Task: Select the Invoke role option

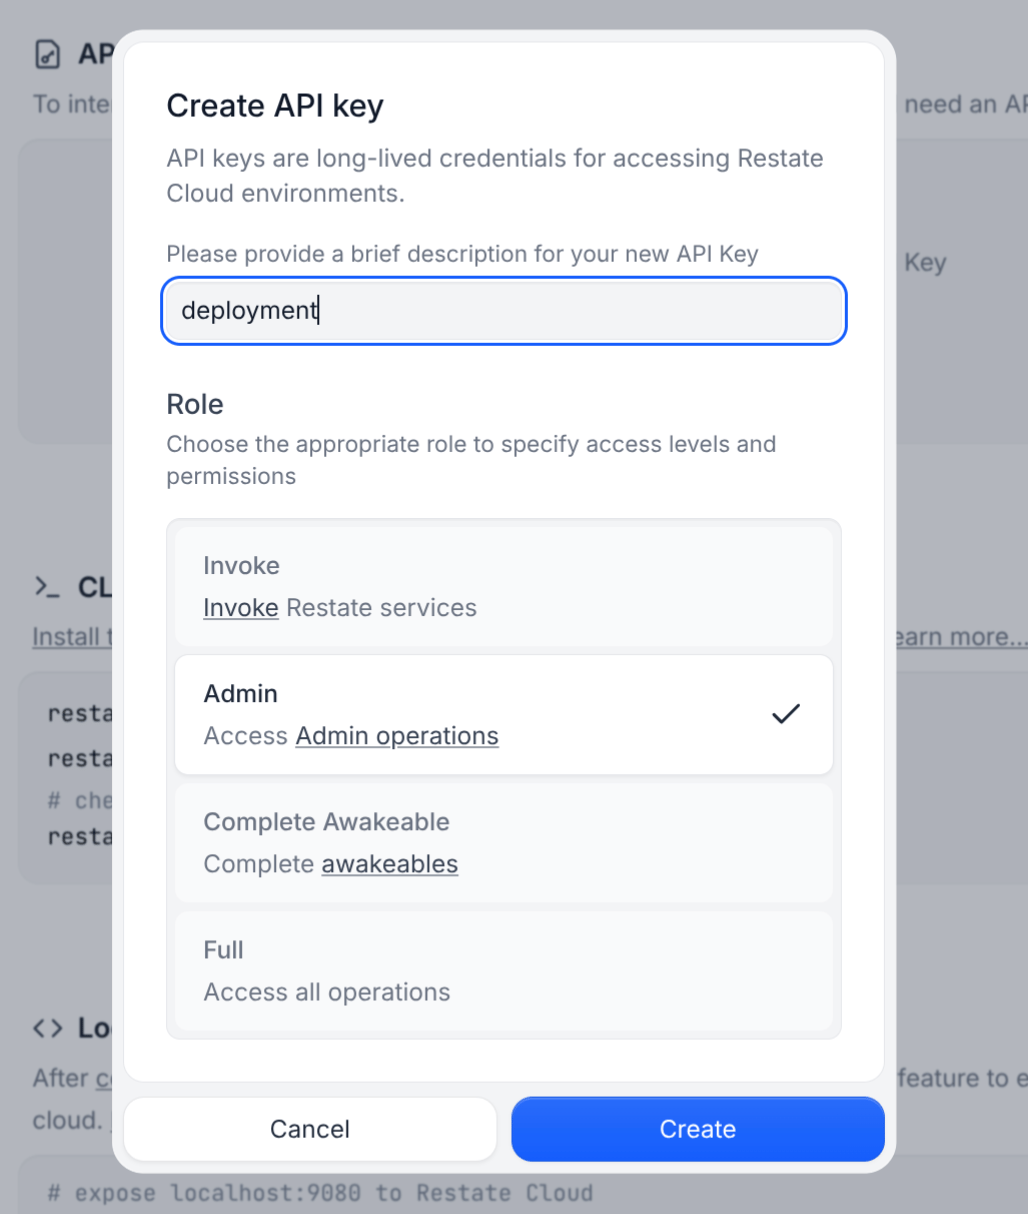Action: pos(504,586)
